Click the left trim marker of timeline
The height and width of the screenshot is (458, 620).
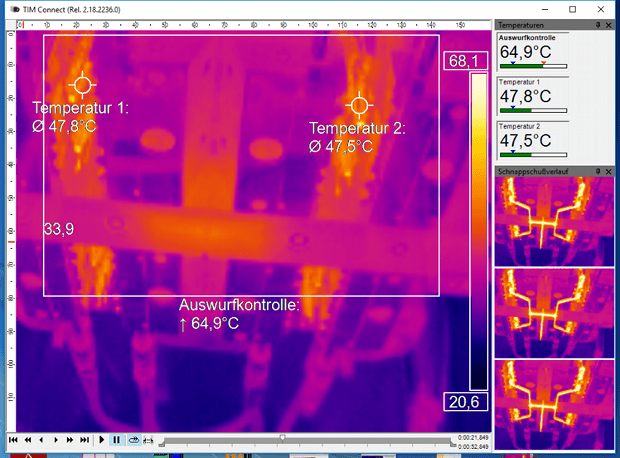(x=162, y=445)
